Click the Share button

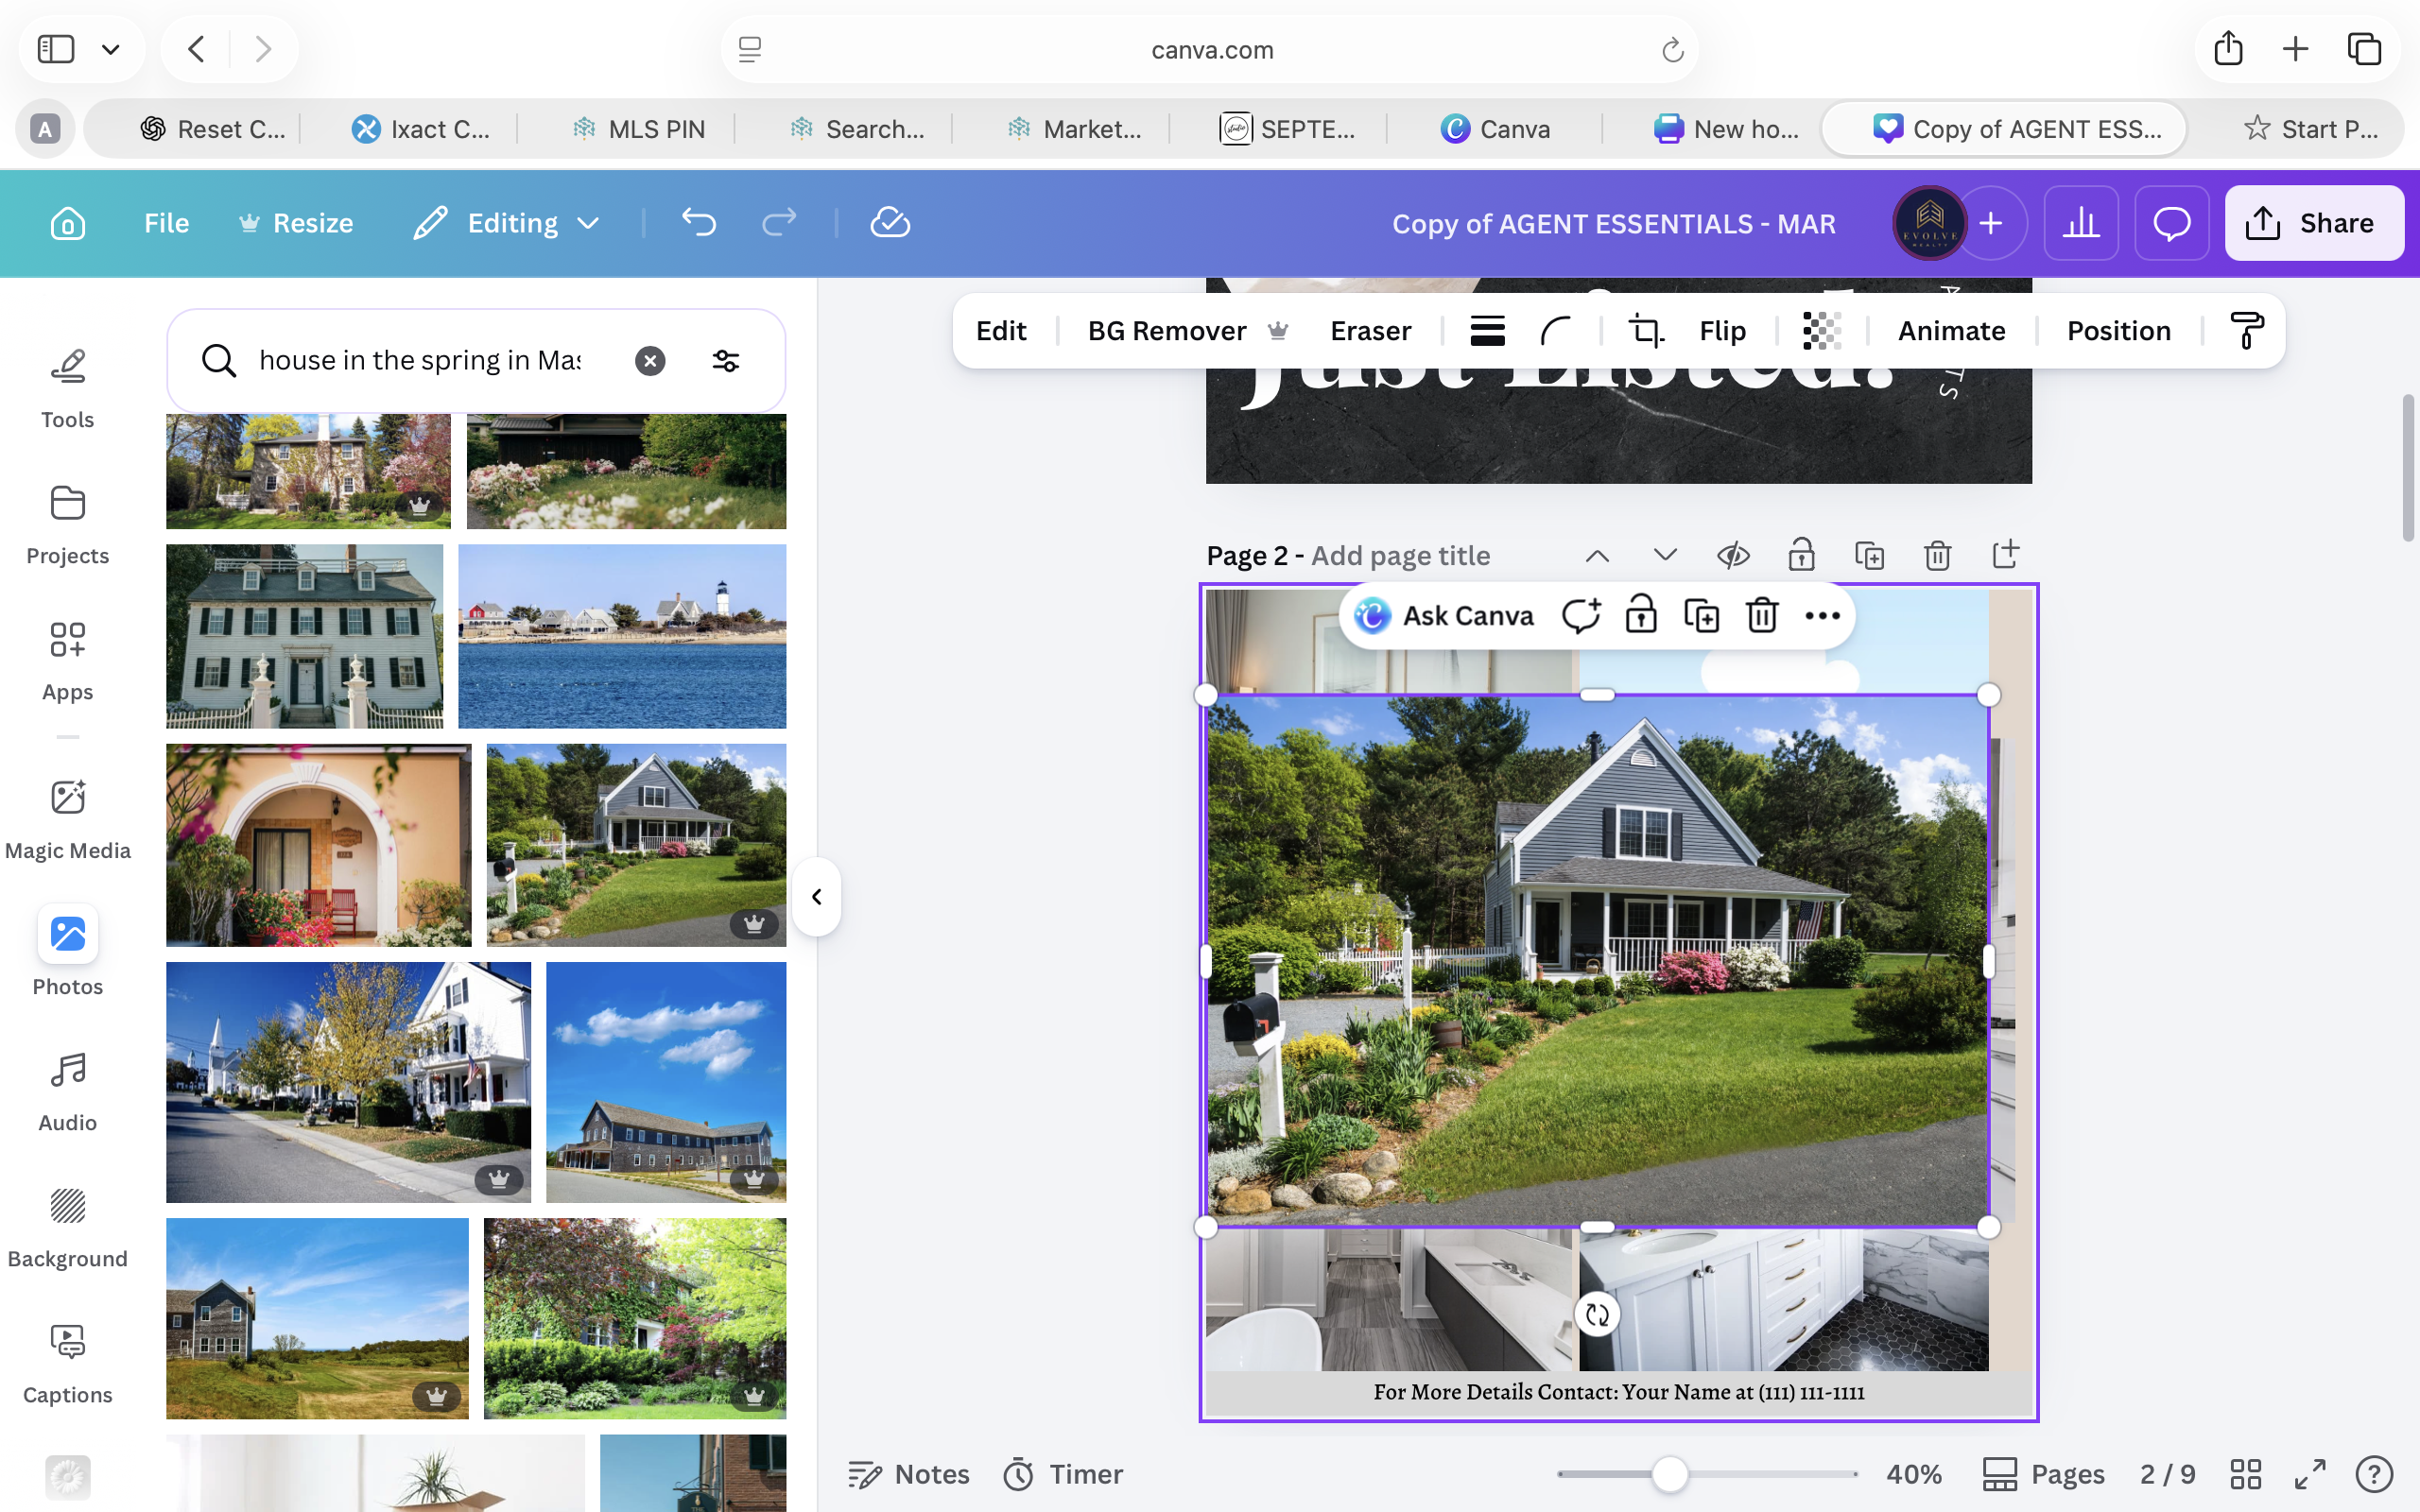(2313, 223)
